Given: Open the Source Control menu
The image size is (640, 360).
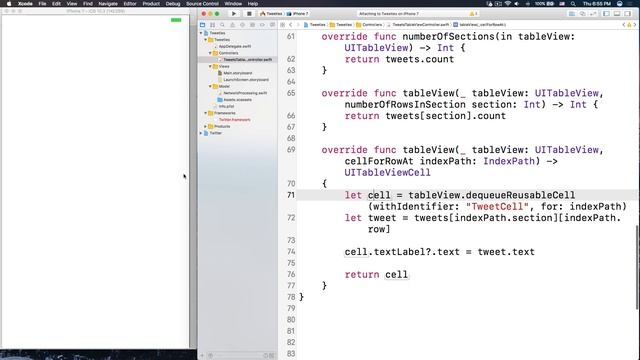Looking at the screenshot, I should coord(202,4).
